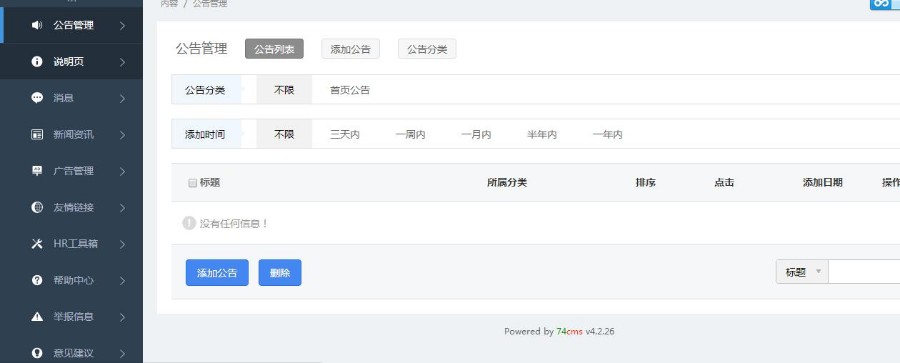Viewport: 900px width, 363px height.
Task: Expand the 友情链接 sidebar chevron
Action: pyautogui.click(x=122, y=207)
